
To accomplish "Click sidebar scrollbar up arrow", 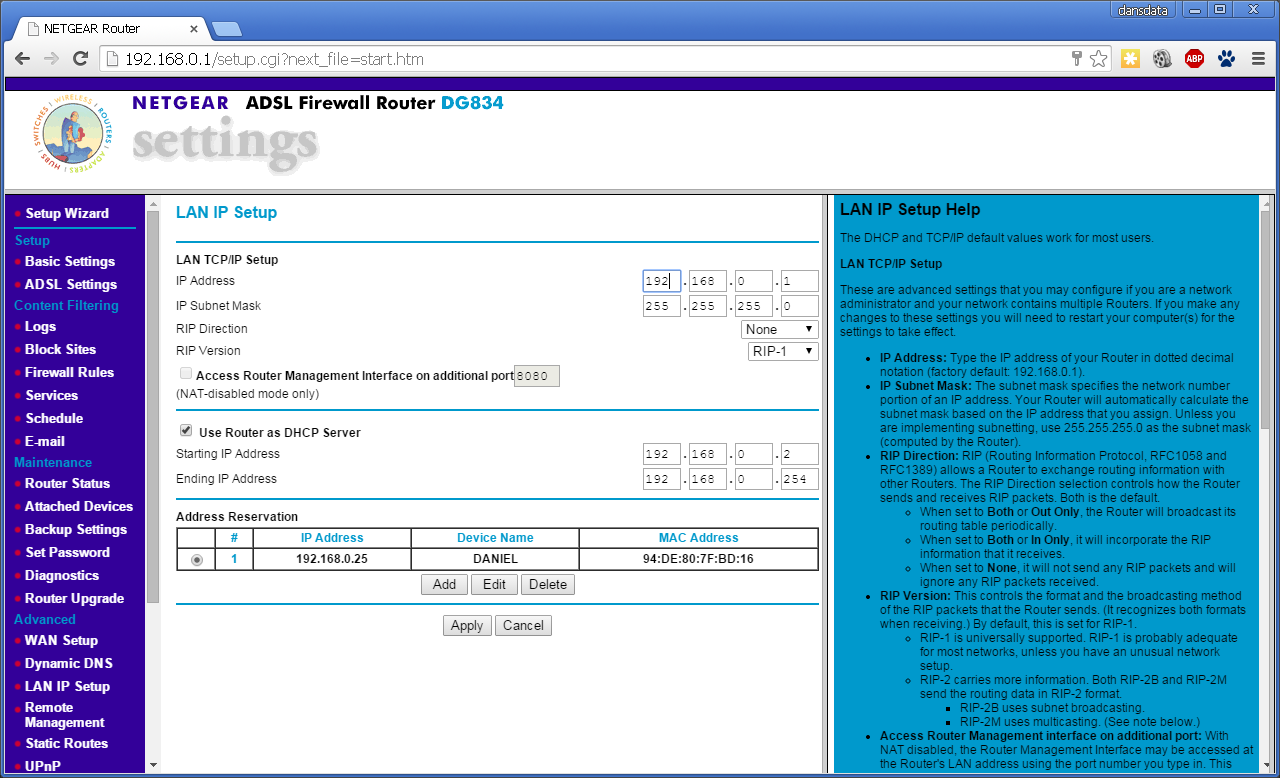I will coord(153,204).
